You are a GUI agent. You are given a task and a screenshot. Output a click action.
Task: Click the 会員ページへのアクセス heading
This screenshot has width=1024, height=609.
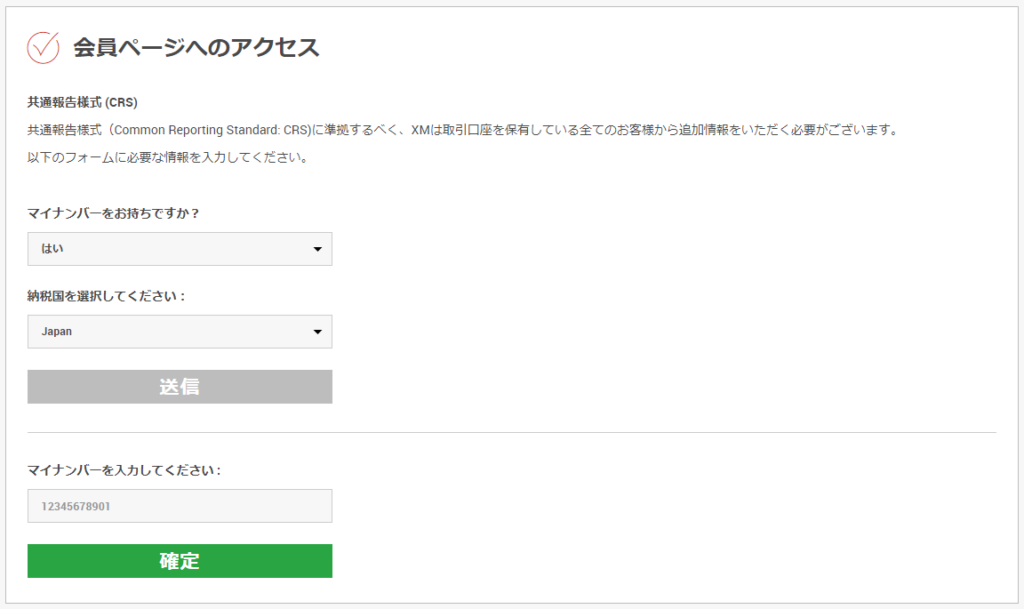click(196, 48)
